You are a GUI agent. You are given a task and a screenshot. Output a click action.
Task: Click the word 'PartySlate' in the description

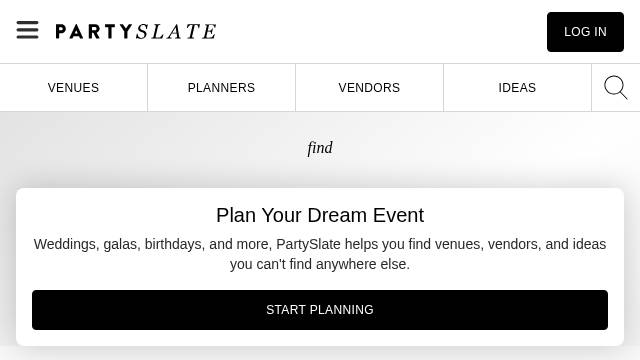point(308,244)
